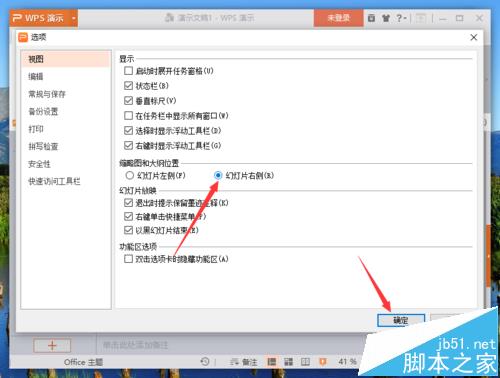
Task: Open the 编辑 options category
Action: click(x=36, y=76)
